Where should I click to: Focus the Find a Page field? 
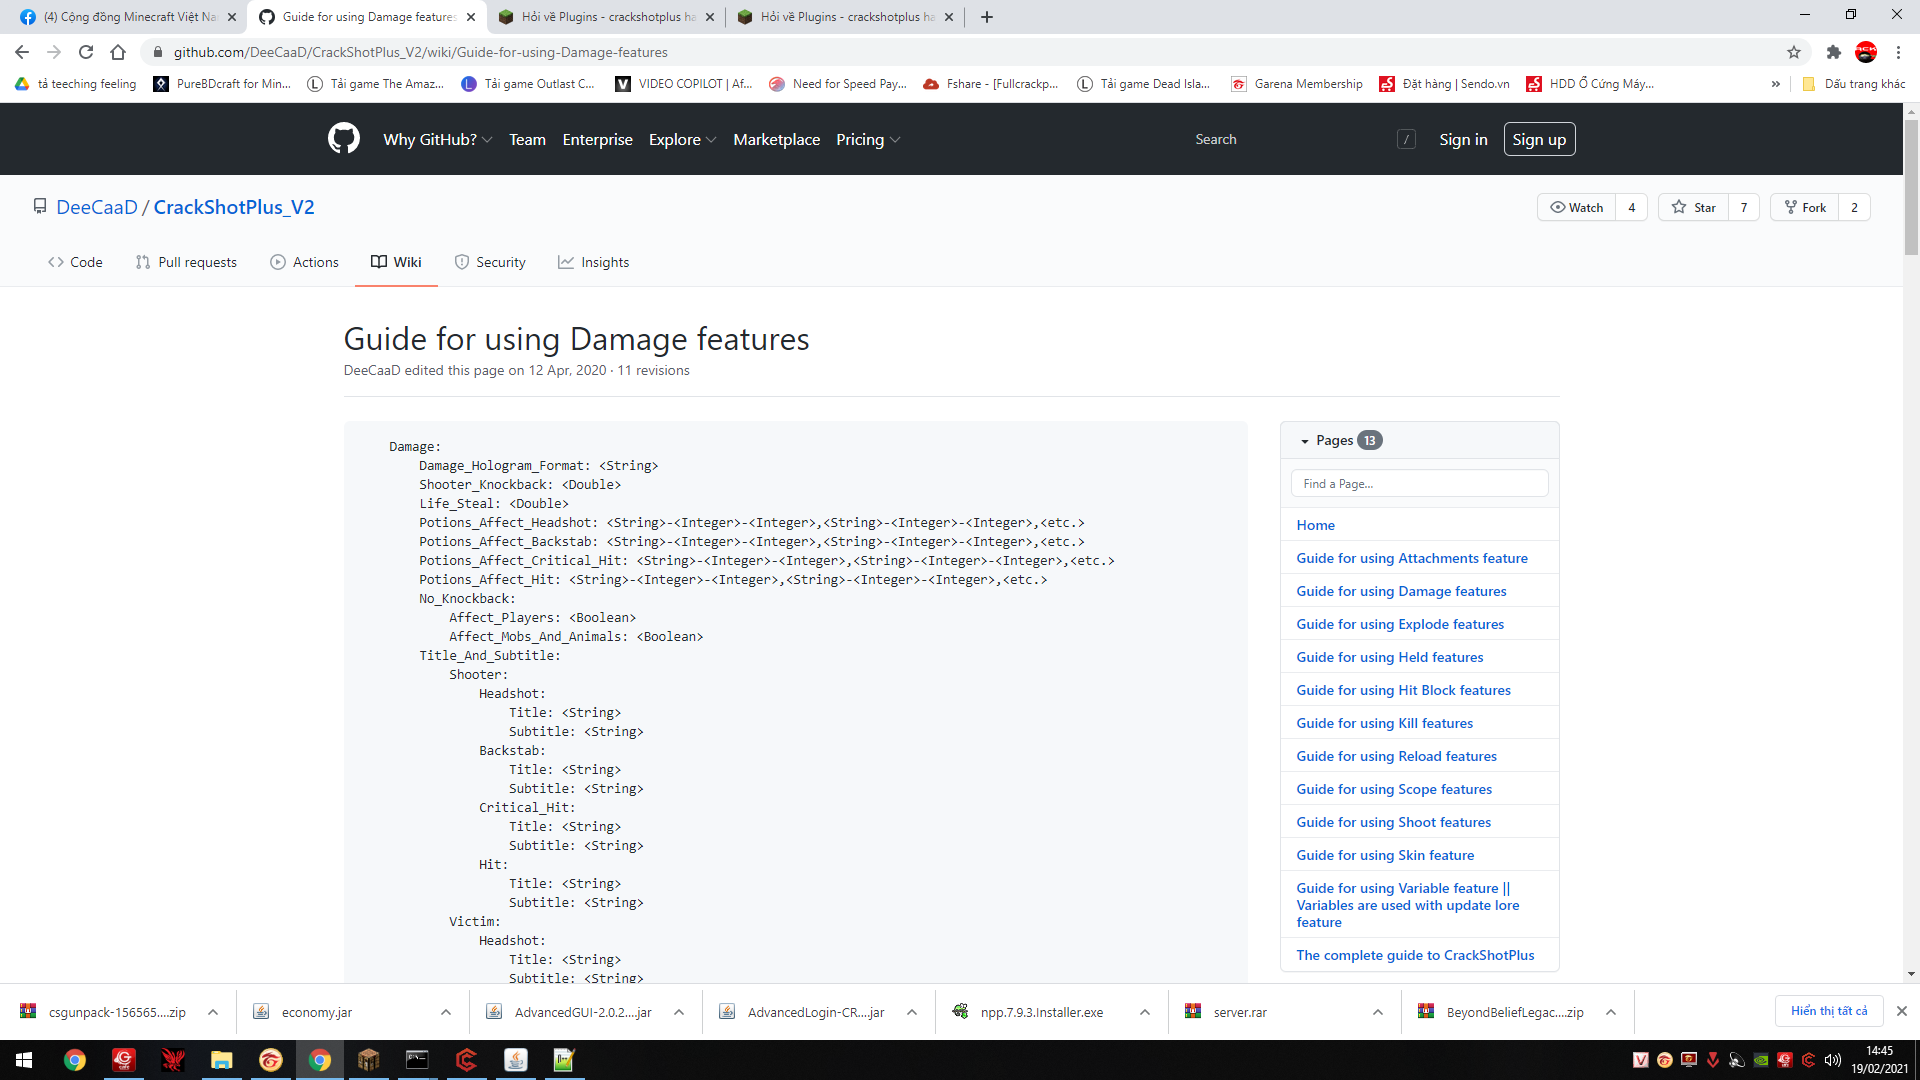pyautogui.click(x=1419, y=484)
